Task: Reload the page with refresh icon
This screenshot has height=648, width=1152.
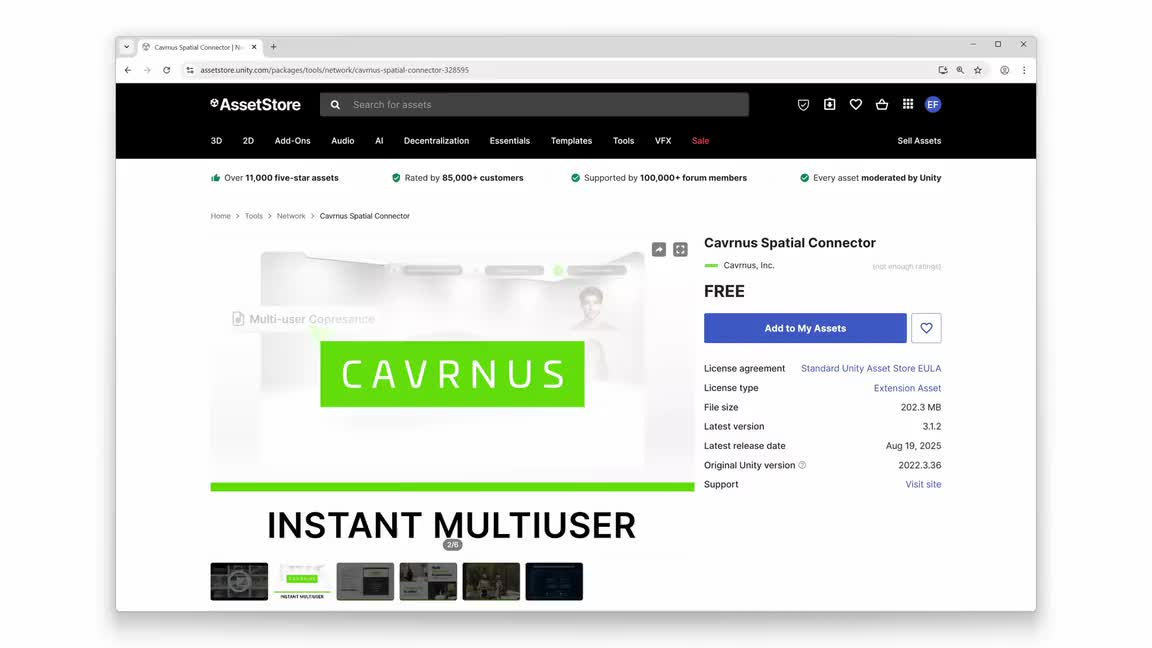Action: tap(167, 70)
